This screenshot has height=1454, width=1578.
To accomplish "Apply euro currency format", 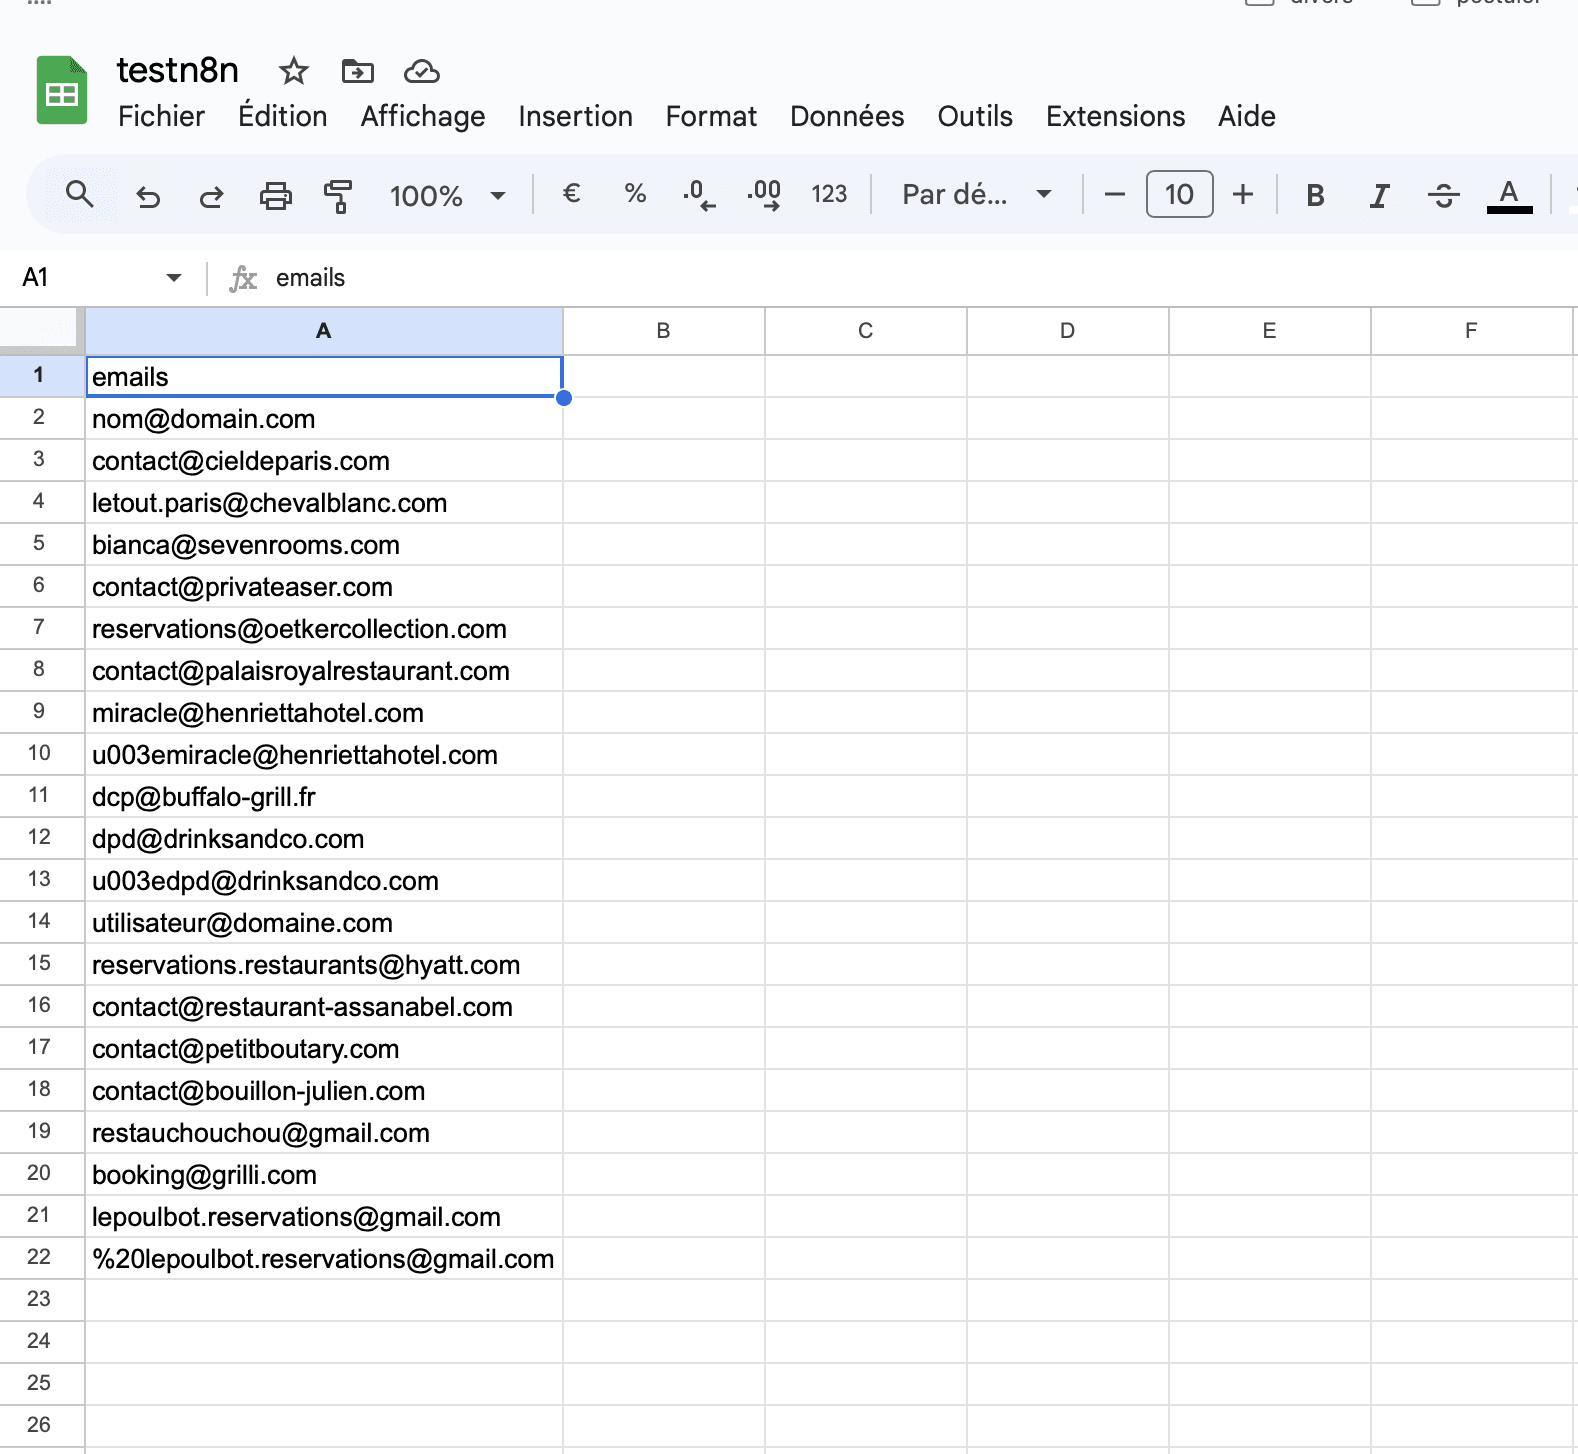I will pos(572,193).
